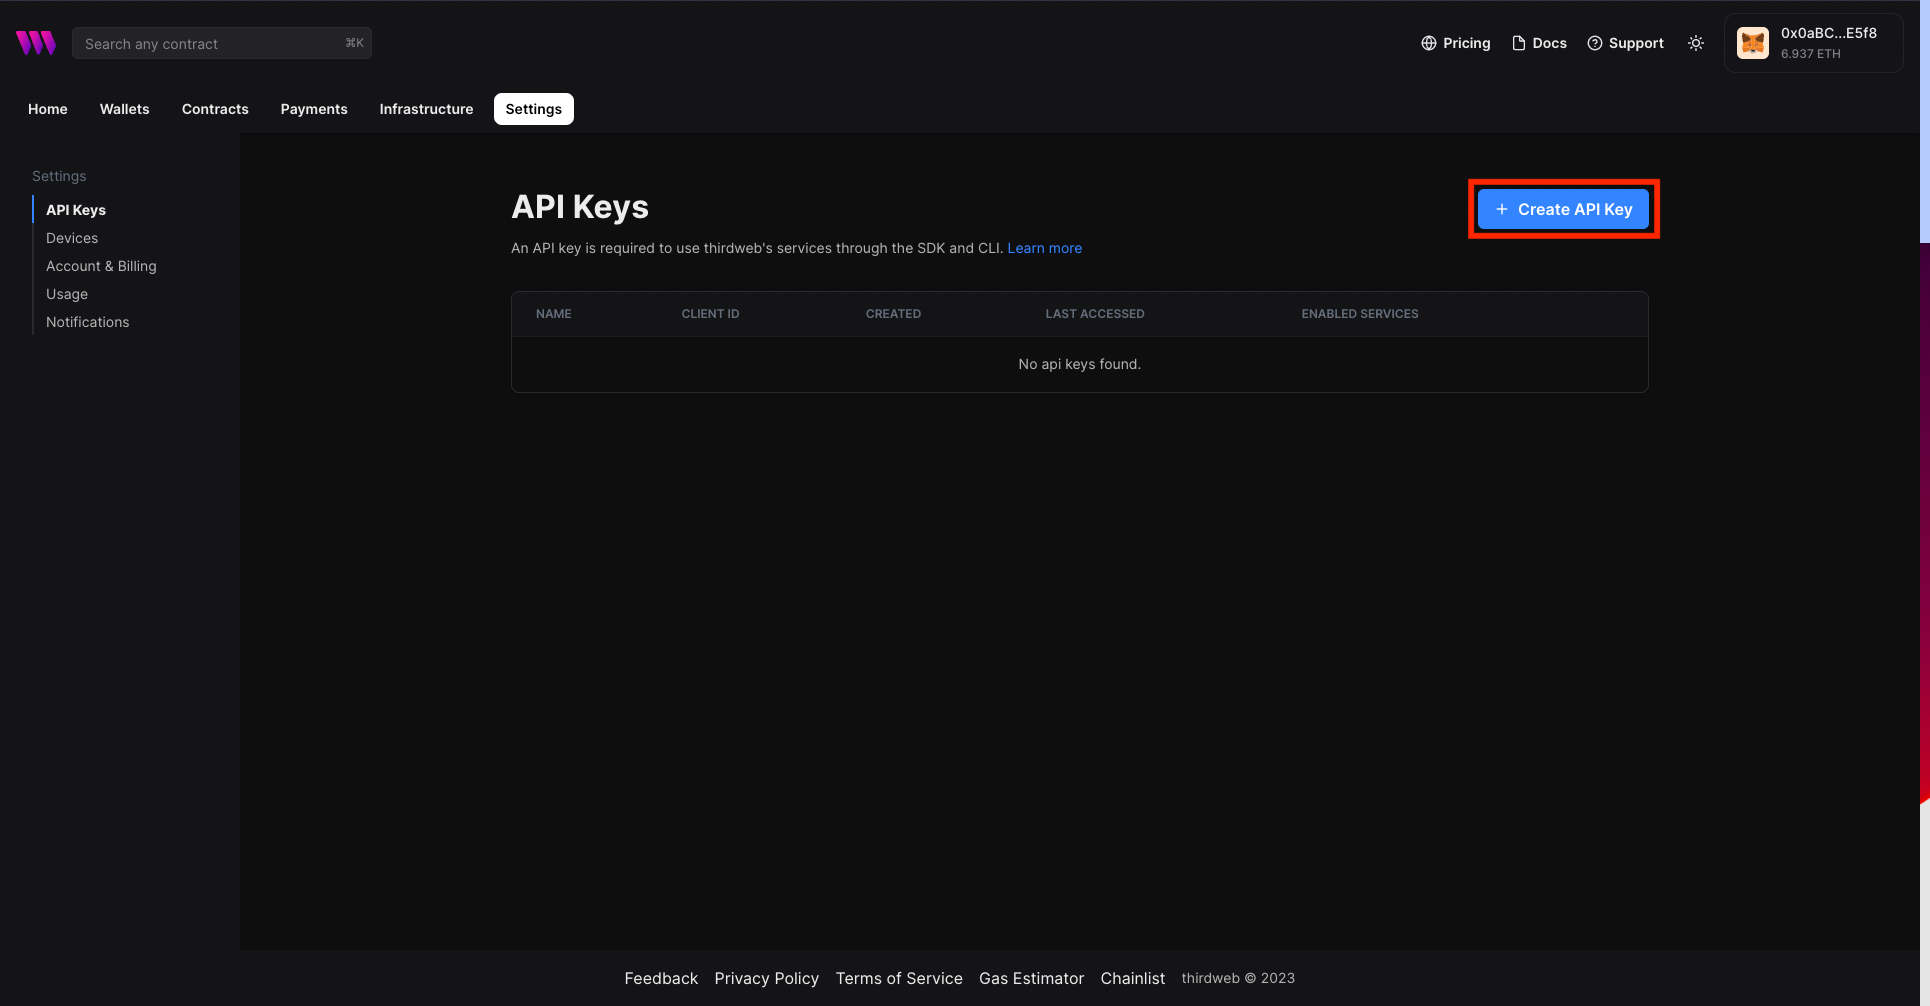Select the Settings tab
The height and width of the screenshot is (1006, 1930).
(x=534, y=109)
